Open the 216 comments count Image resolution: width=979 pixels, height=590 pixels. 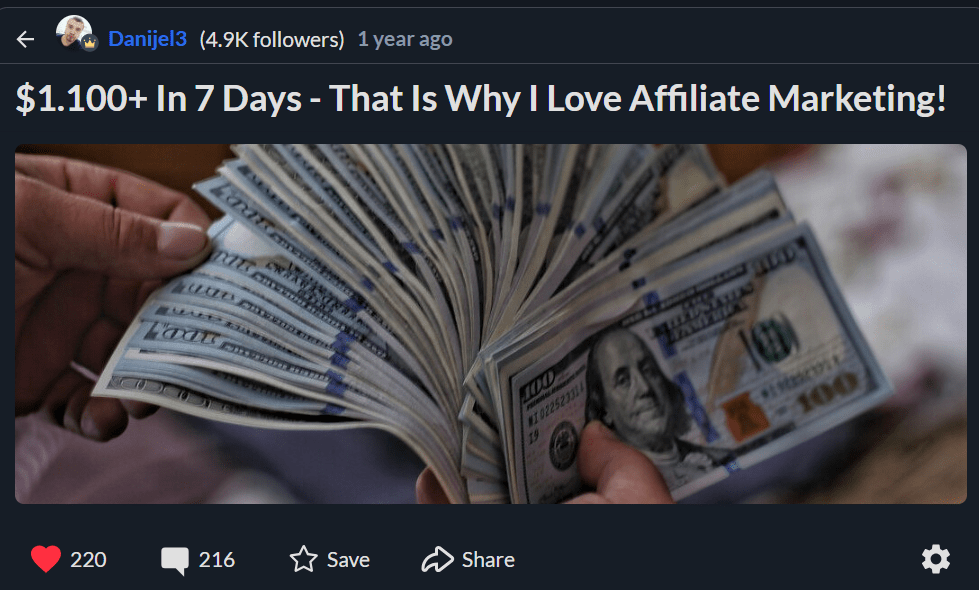pos(217,559)
